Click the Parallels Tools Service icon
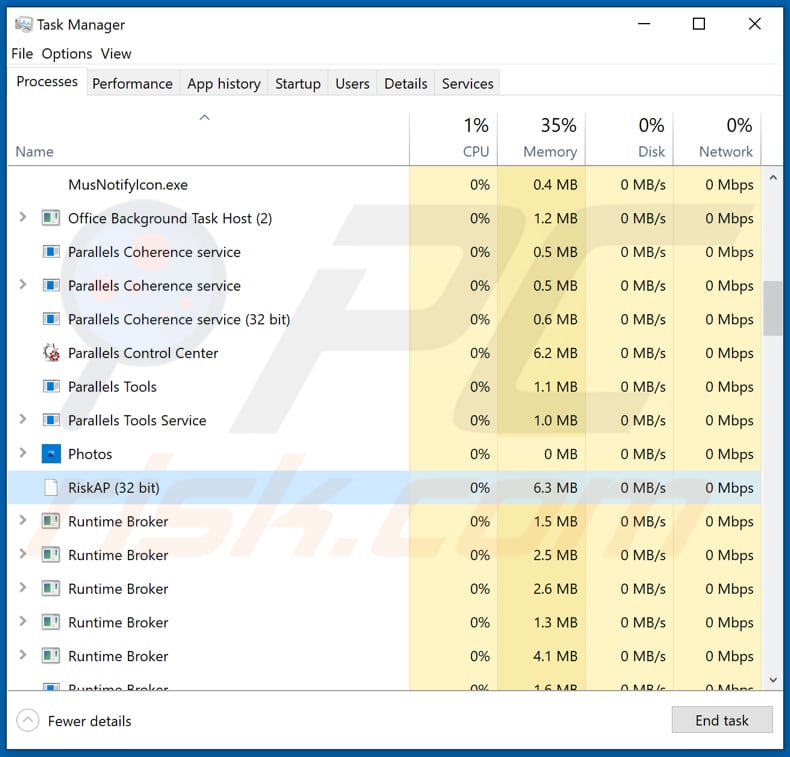Image resolution: width=790 pixels, height=757 pixels. [51, 420]
